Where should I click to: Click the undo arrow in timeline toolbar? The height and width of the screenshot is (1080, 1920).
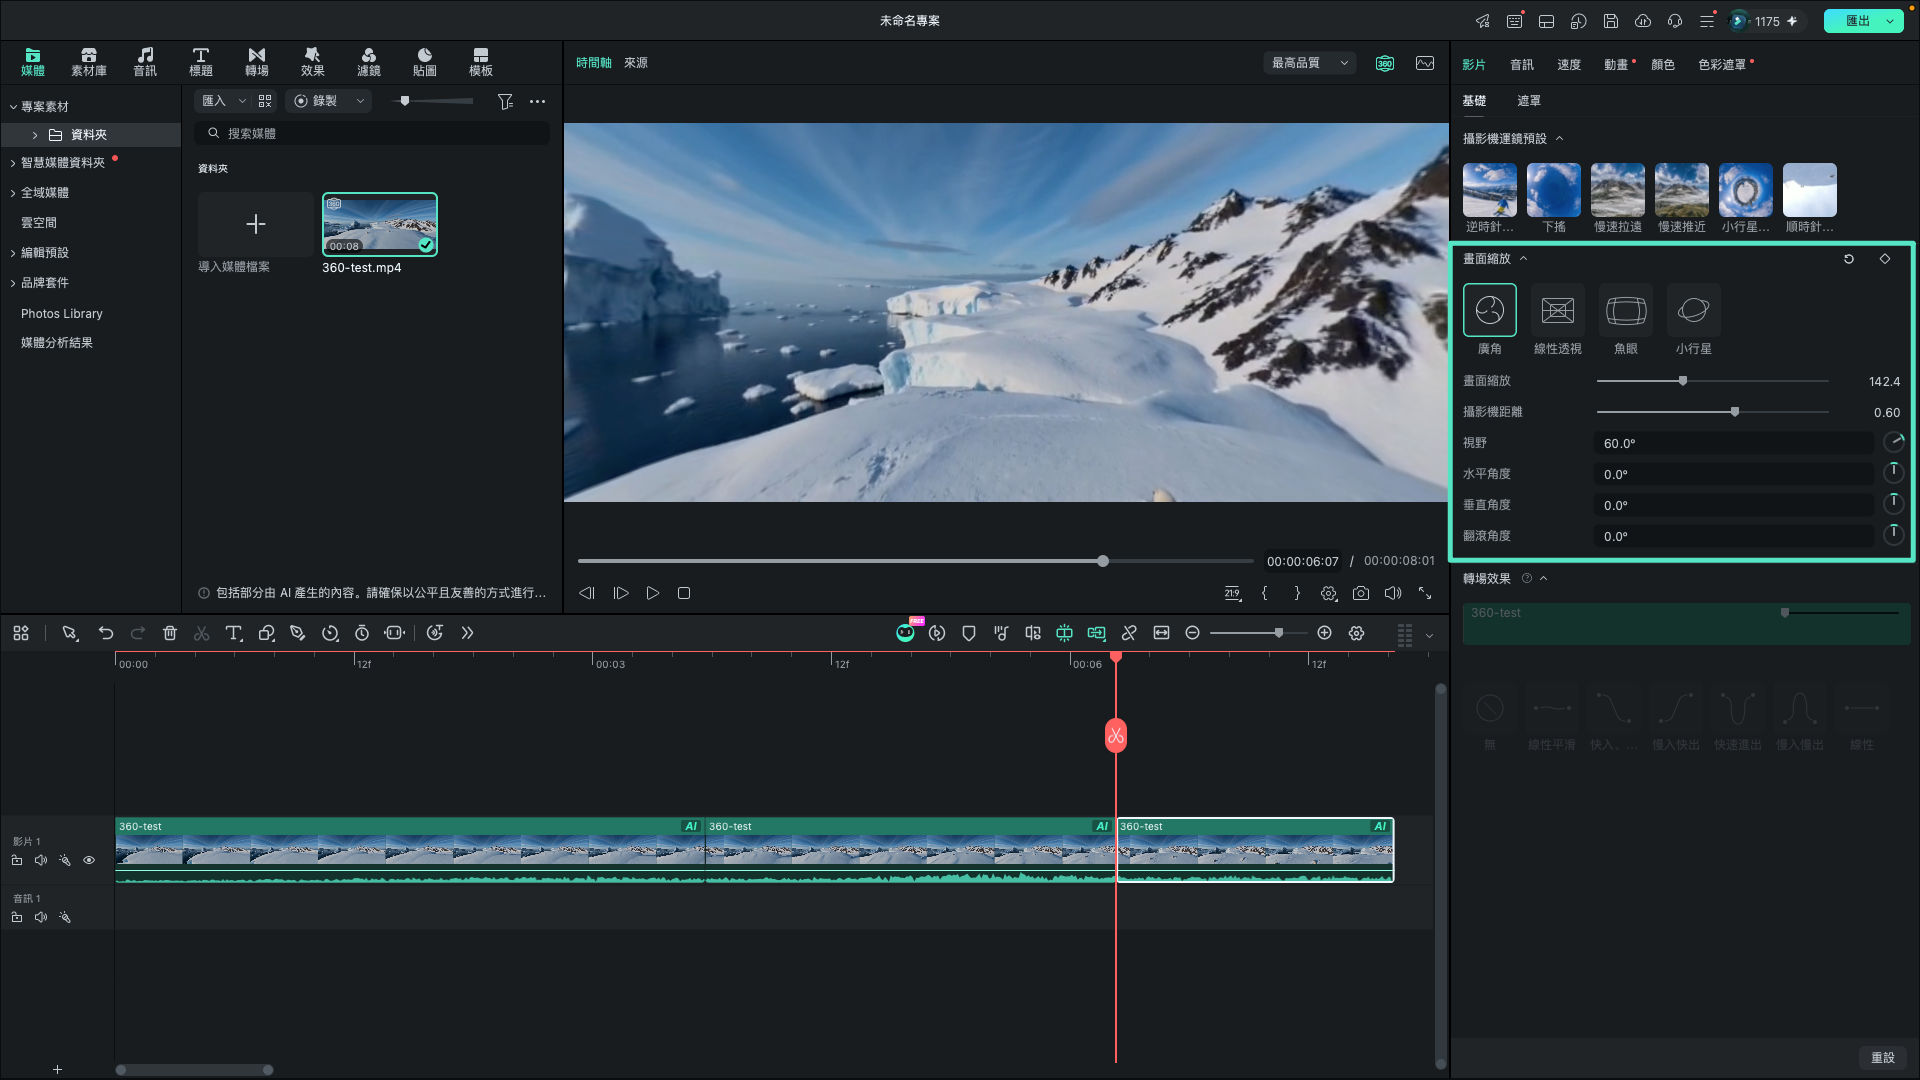point(106,633)
